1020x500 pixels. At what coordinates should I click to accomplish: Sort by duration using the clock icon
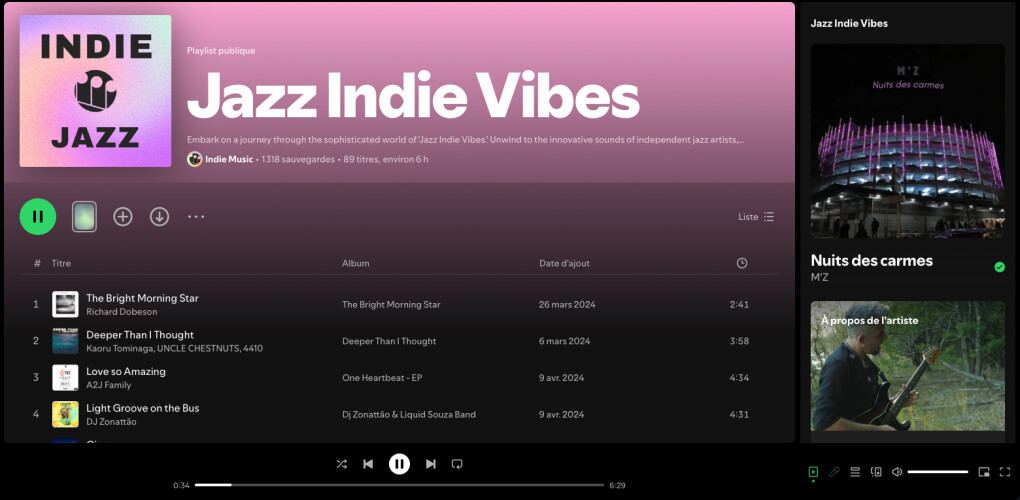tap(742, 263)
